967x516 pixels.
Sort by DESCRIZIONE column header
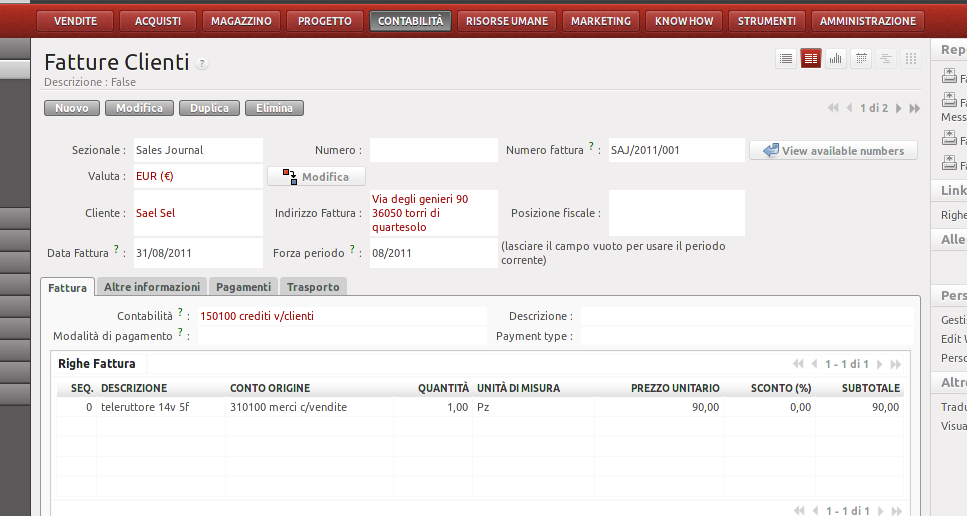(134, 388)
